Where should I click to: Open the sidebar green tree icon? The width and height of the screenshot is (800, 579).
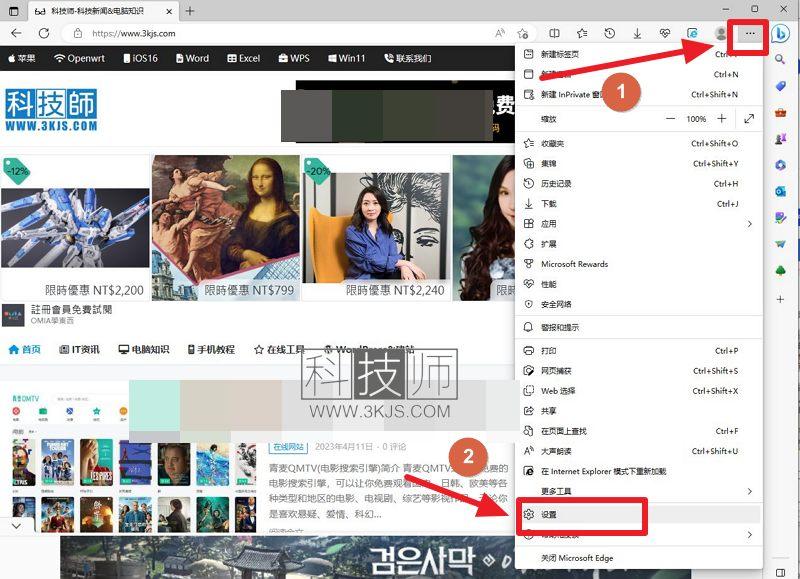pos(780,270)
